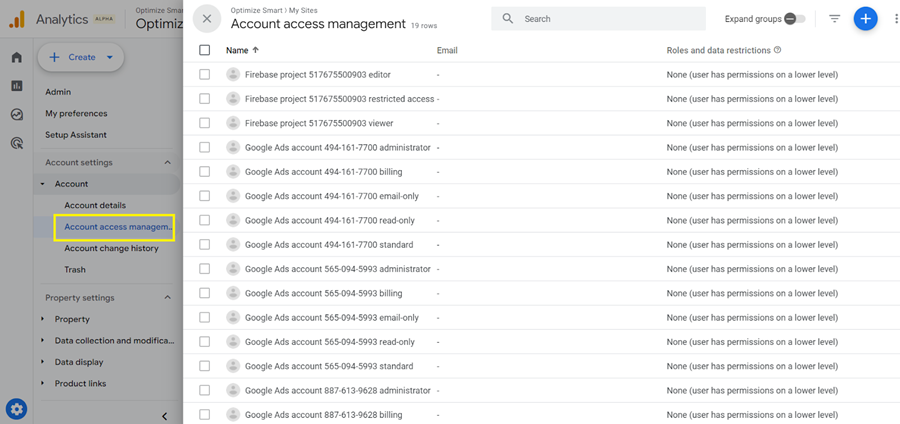
Task: Click avatar of Google Ads 494-161-7700 billing
Action: click(x=232, y=172)
